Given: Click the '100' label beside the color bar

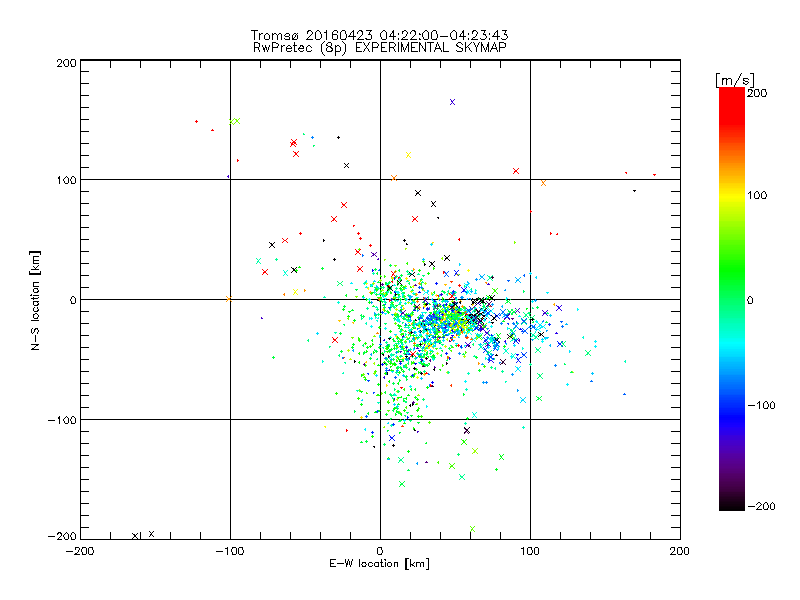Looking at the screenshot, I should [x=757, y=195].
